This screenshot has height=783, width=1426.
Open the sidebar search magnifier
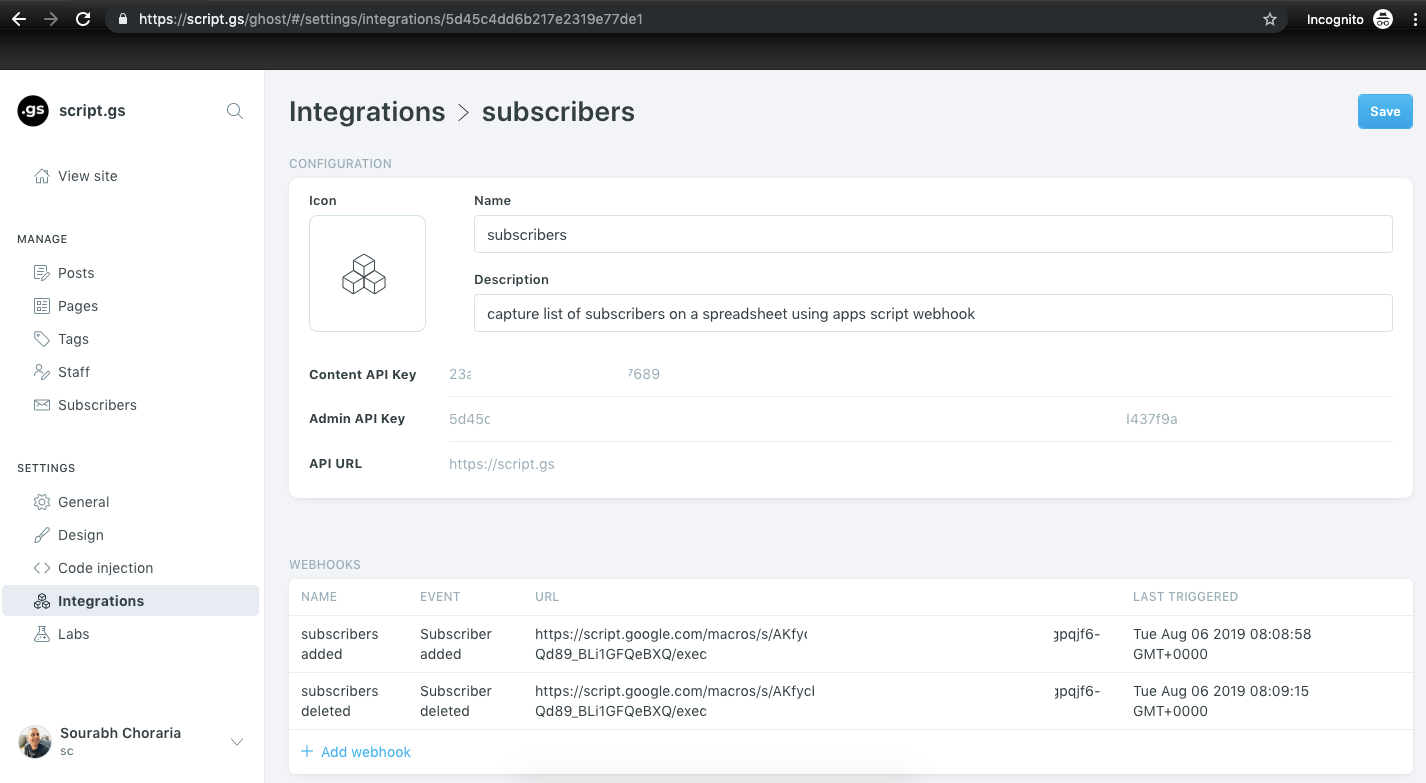(235, 111)
